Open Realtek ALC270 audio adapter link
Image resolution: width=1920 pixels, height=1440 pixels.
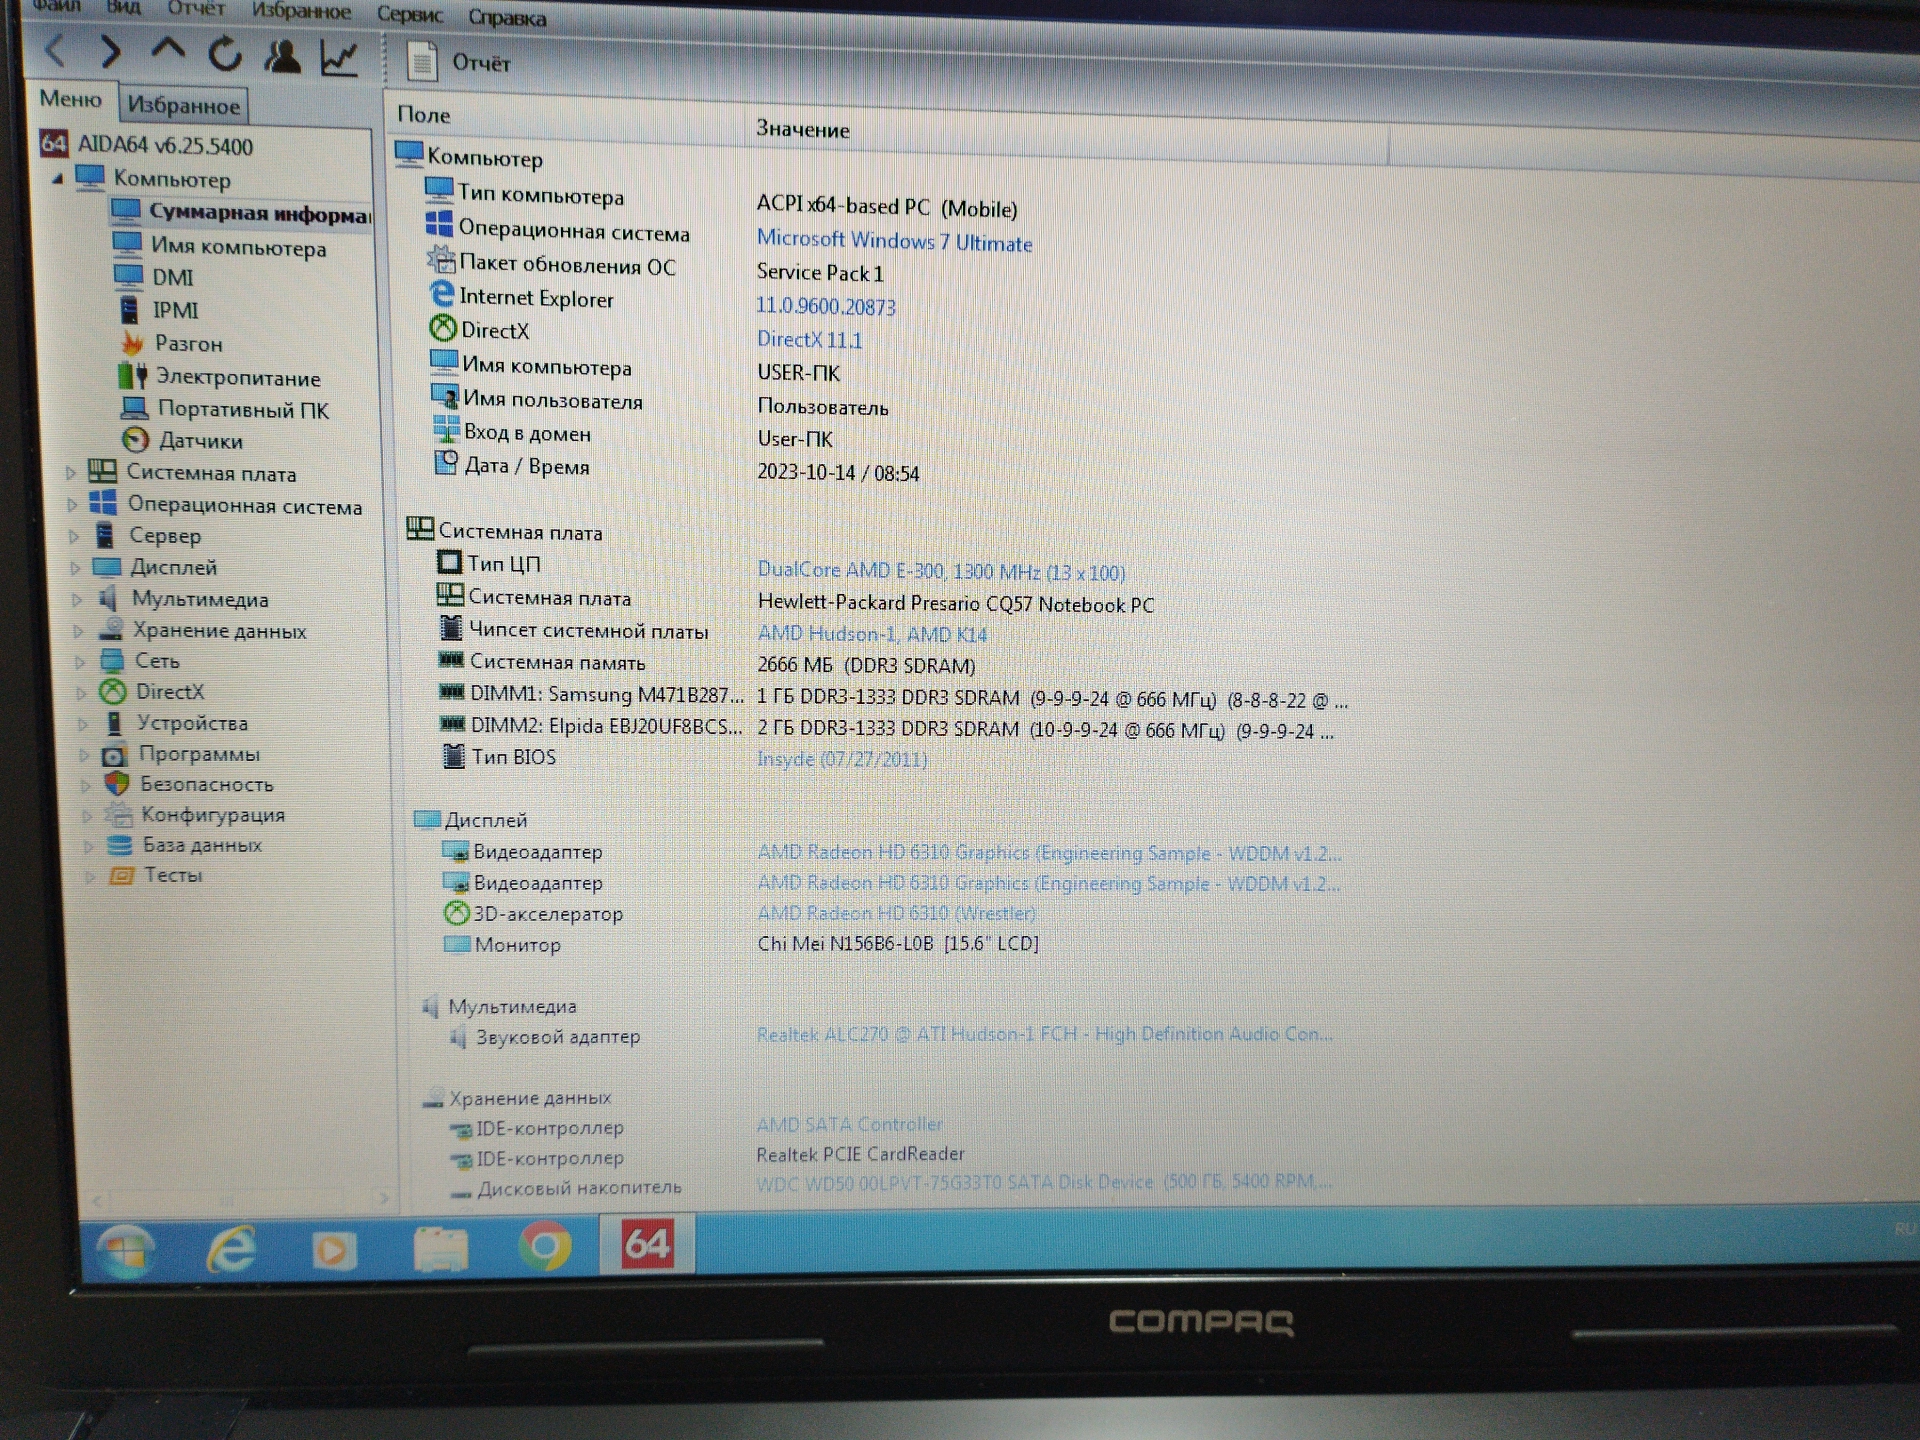coord(1044,1034)
